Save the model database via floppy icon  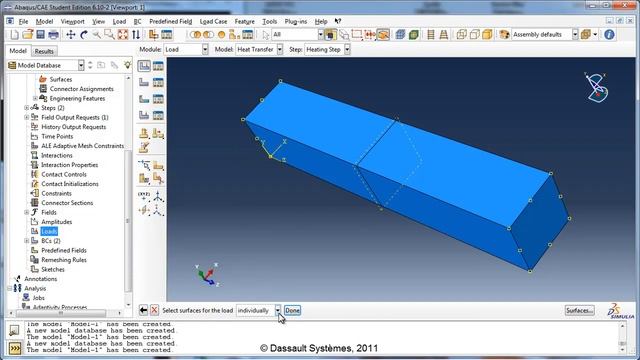pos(40,35)
